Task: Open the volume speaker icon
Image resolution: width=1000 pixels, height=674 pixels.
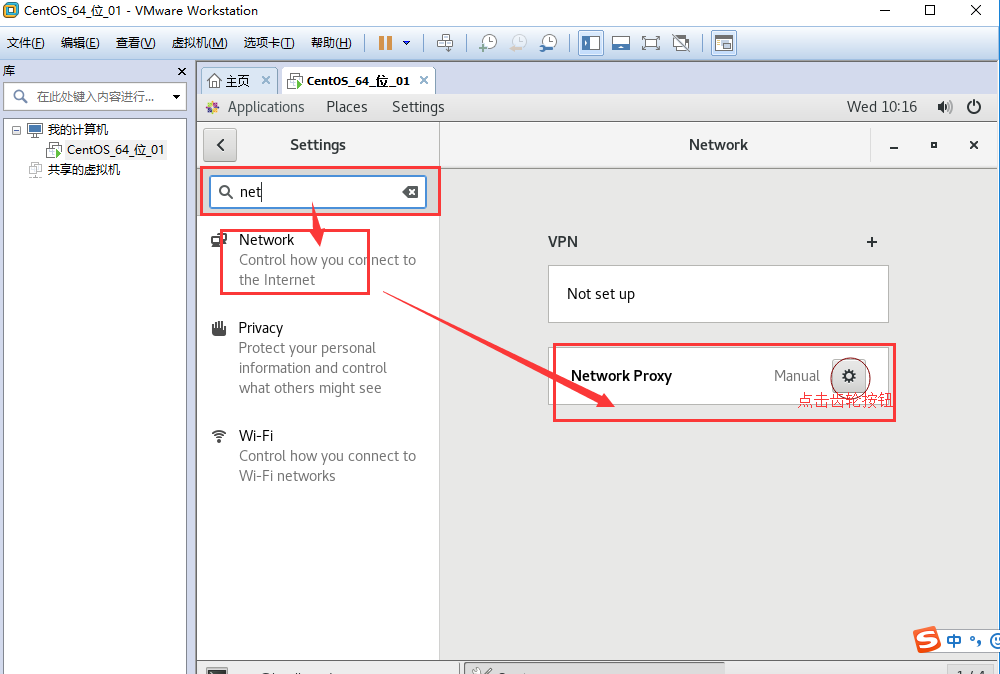Action: click(945, 107)
